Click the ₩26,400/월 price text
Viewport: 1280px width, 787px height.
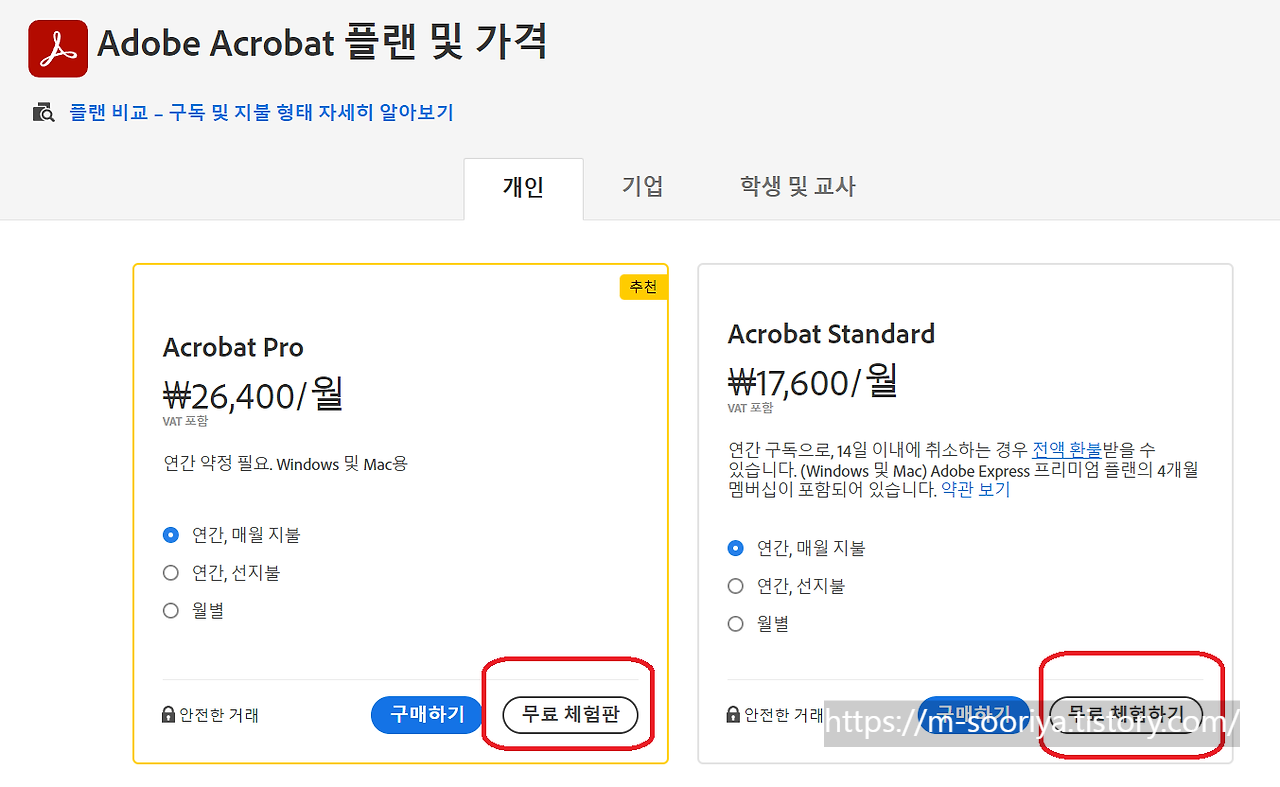click(x=253, y=395)
